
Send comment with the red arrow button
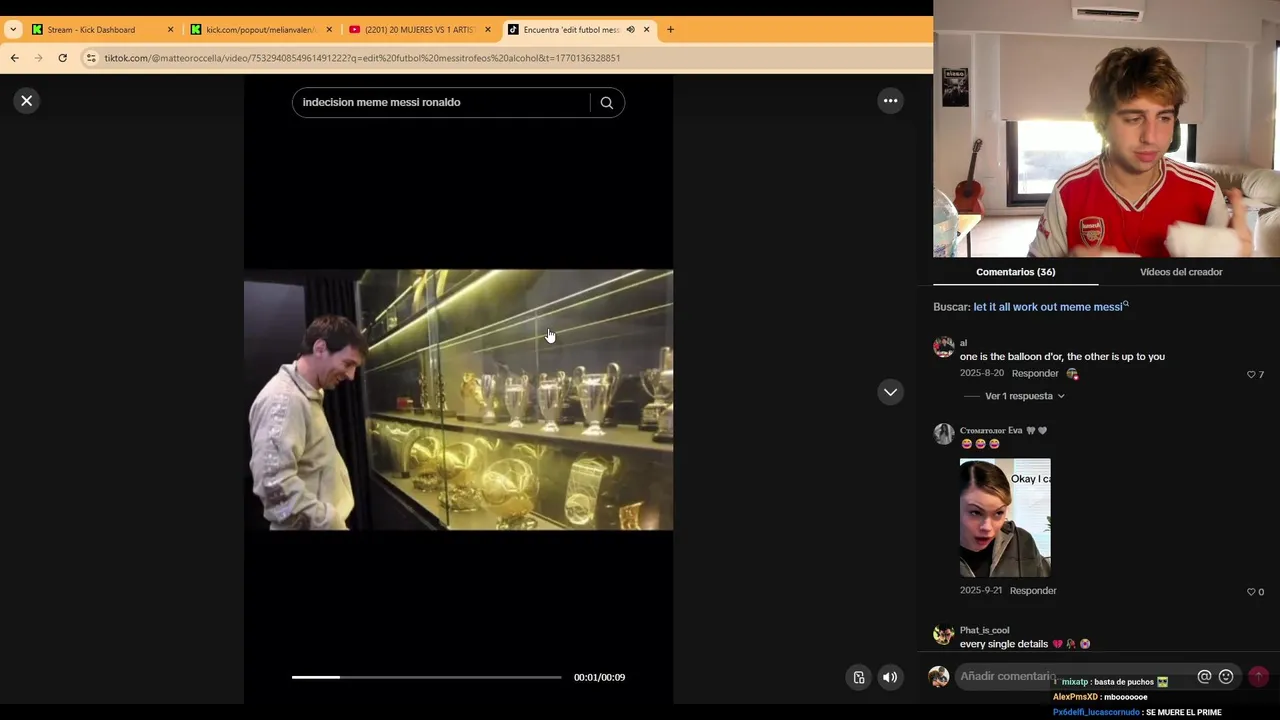pos(1259,677)
